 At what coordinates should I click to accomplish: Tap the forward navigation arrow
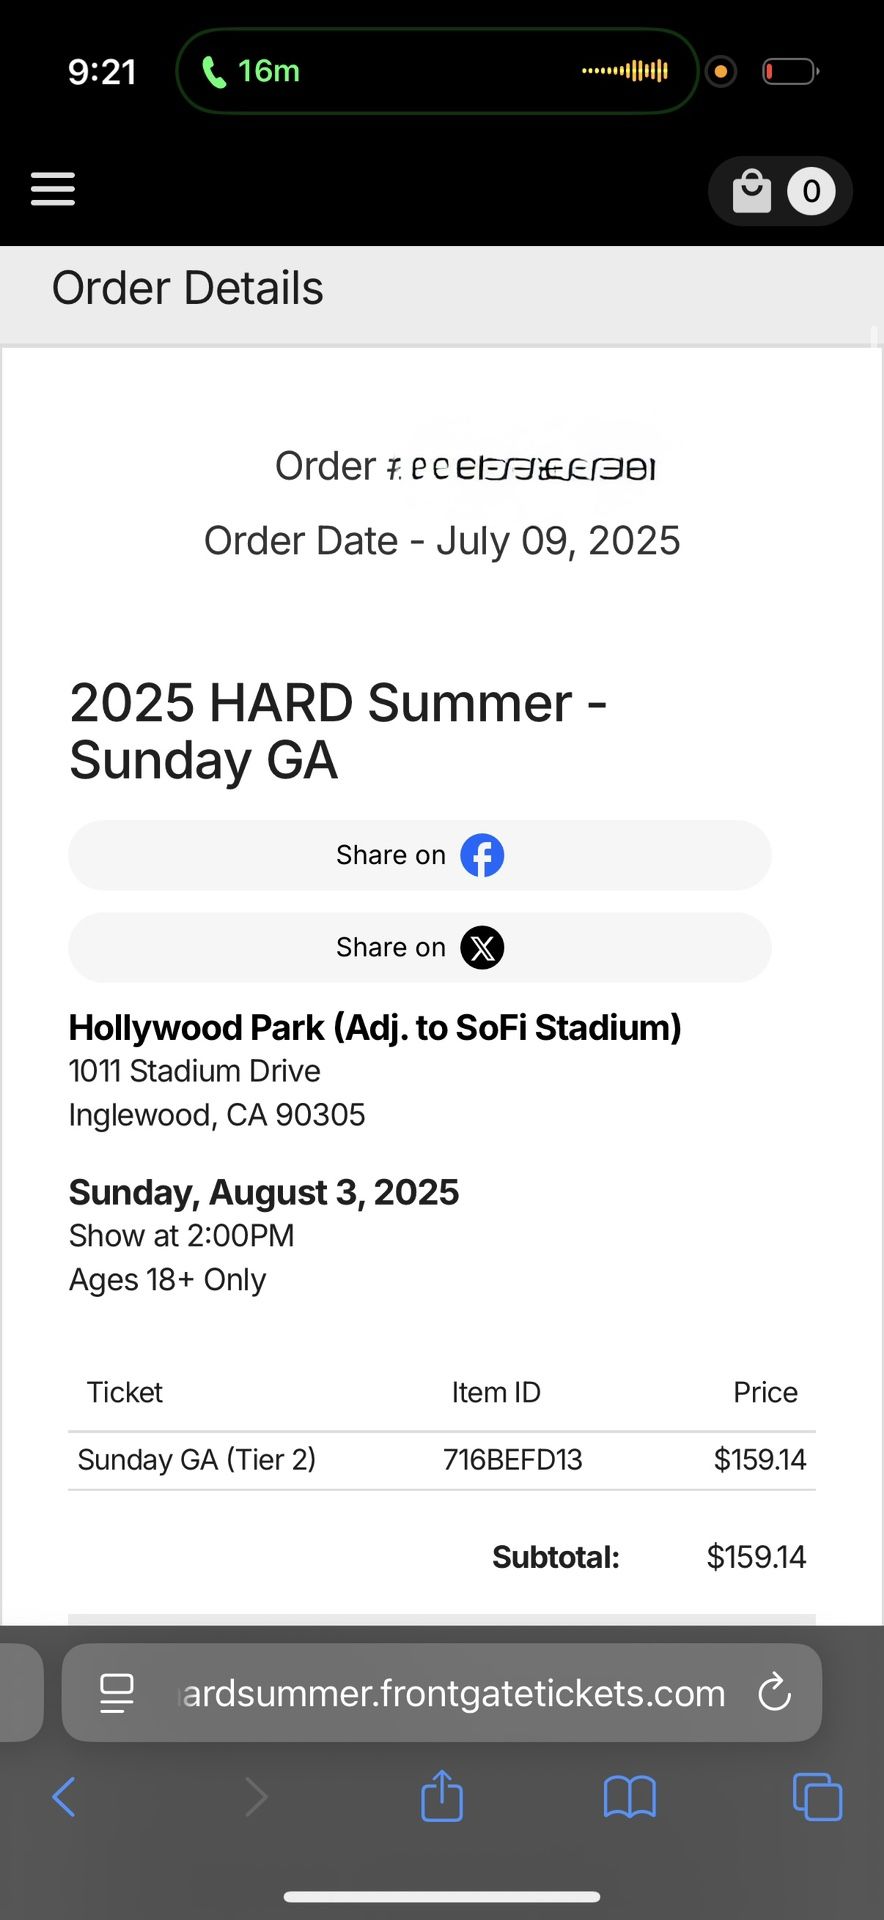coord(256,1797)
